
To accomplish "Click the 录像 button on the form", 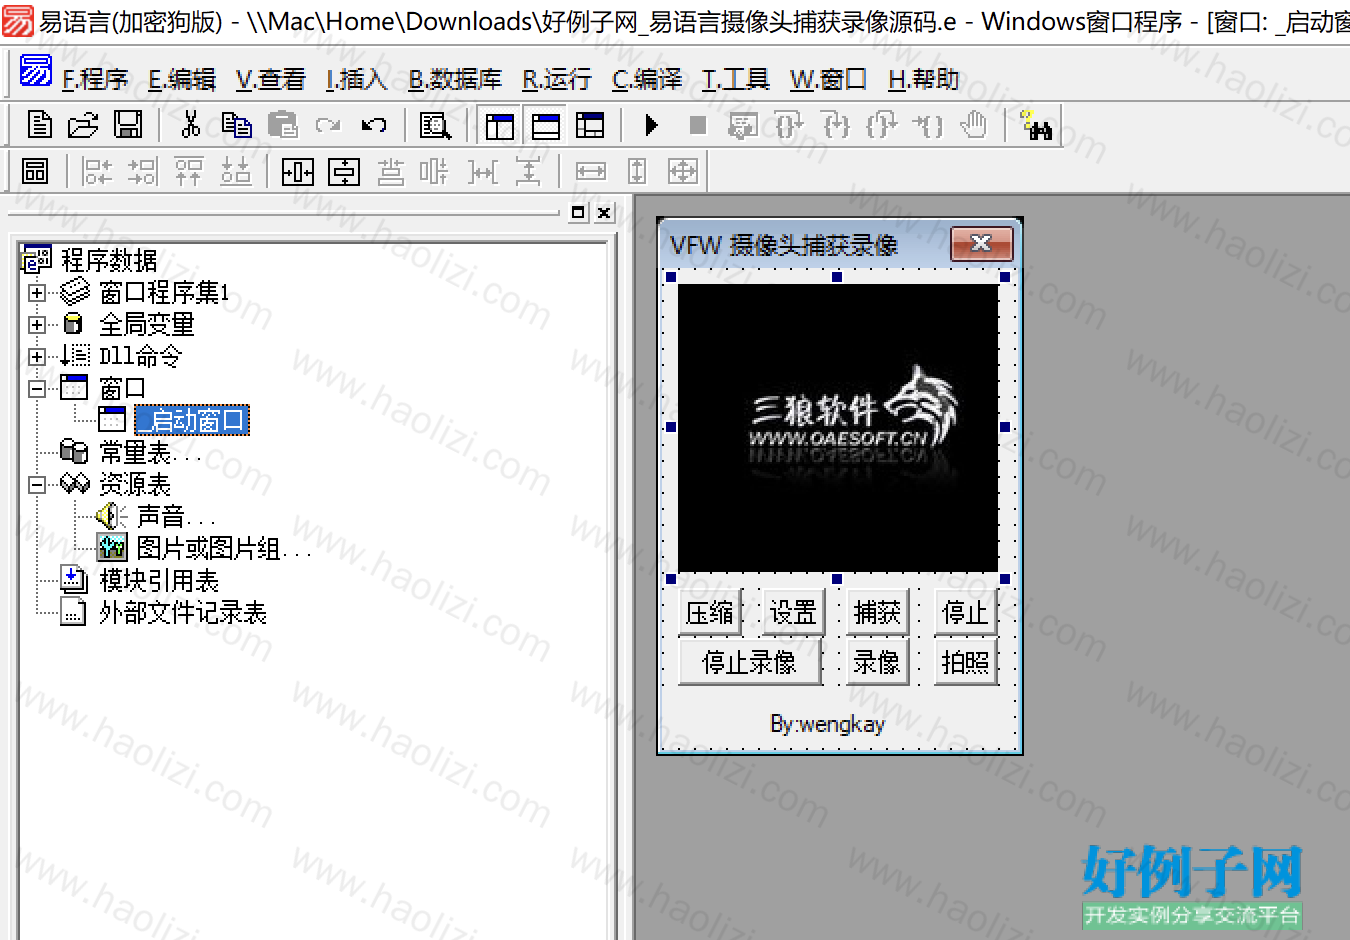I will pos(878,662).
